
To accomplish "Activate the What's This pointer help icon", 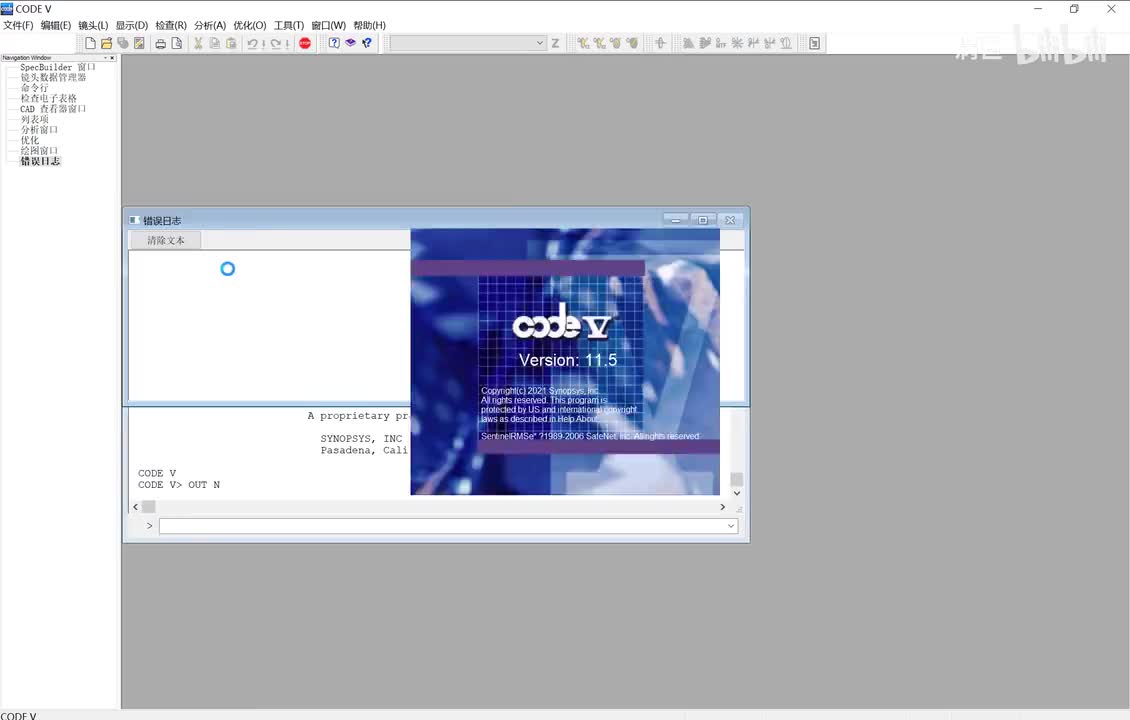I will coord(367,43).
